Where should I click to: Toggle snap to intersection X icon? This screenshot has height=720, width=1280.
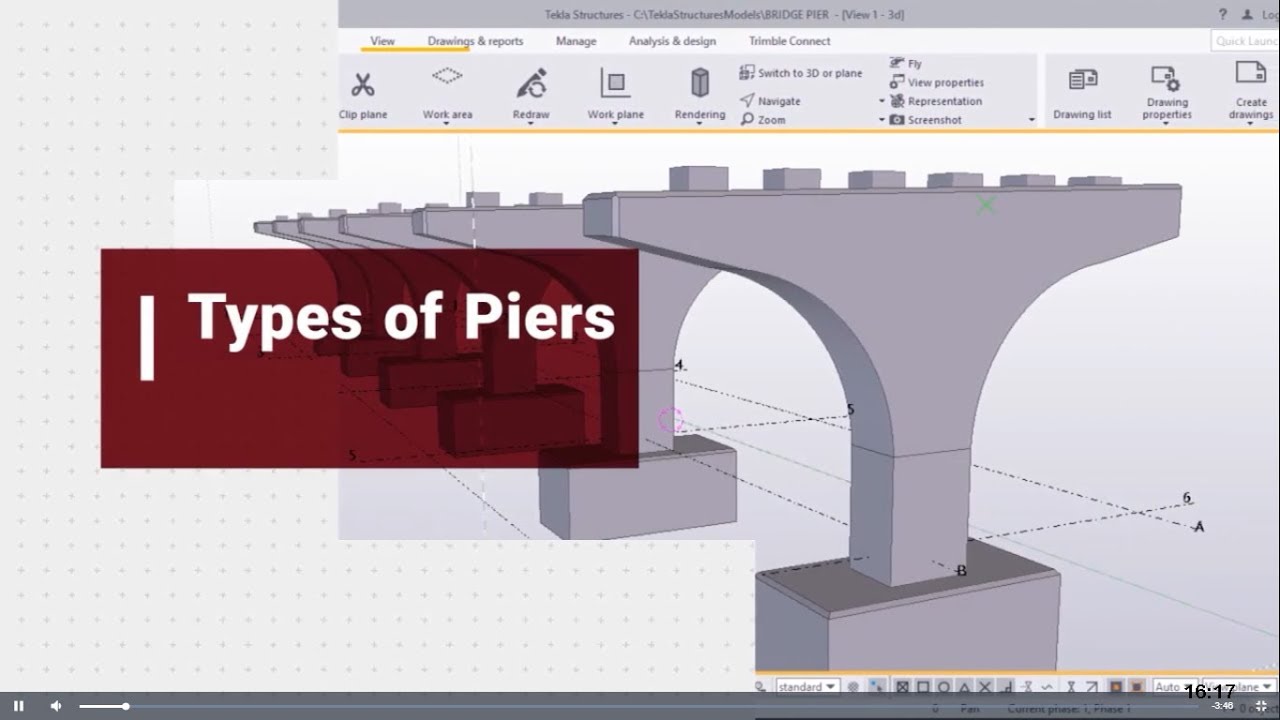point(985,687)
